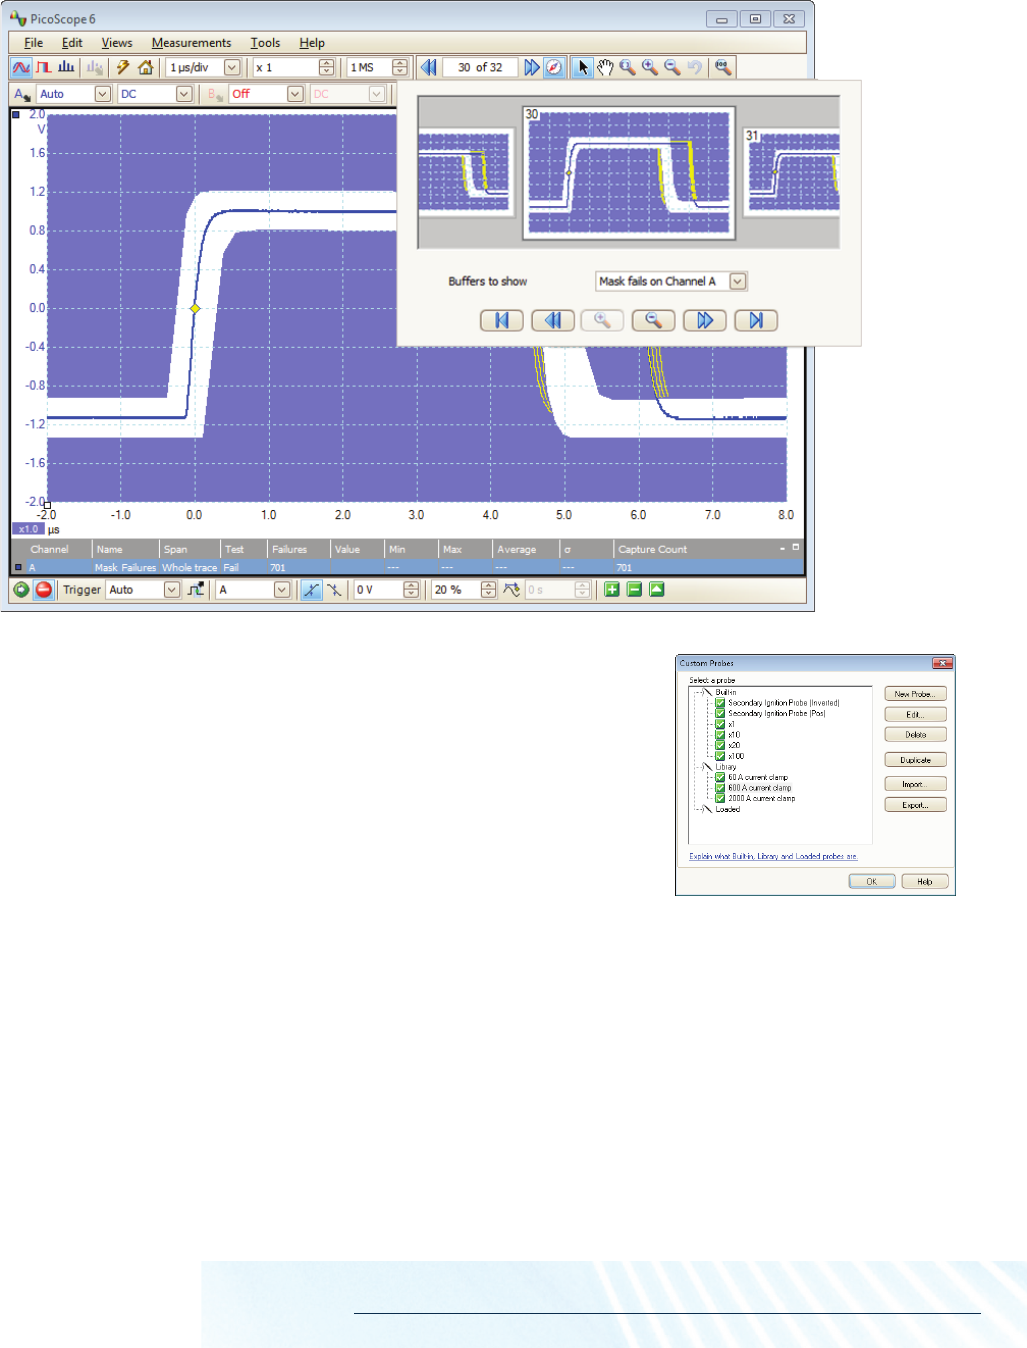Open Channel A options icon
The width and height of the screenshot is (1027, 1348).
point(22,94)
